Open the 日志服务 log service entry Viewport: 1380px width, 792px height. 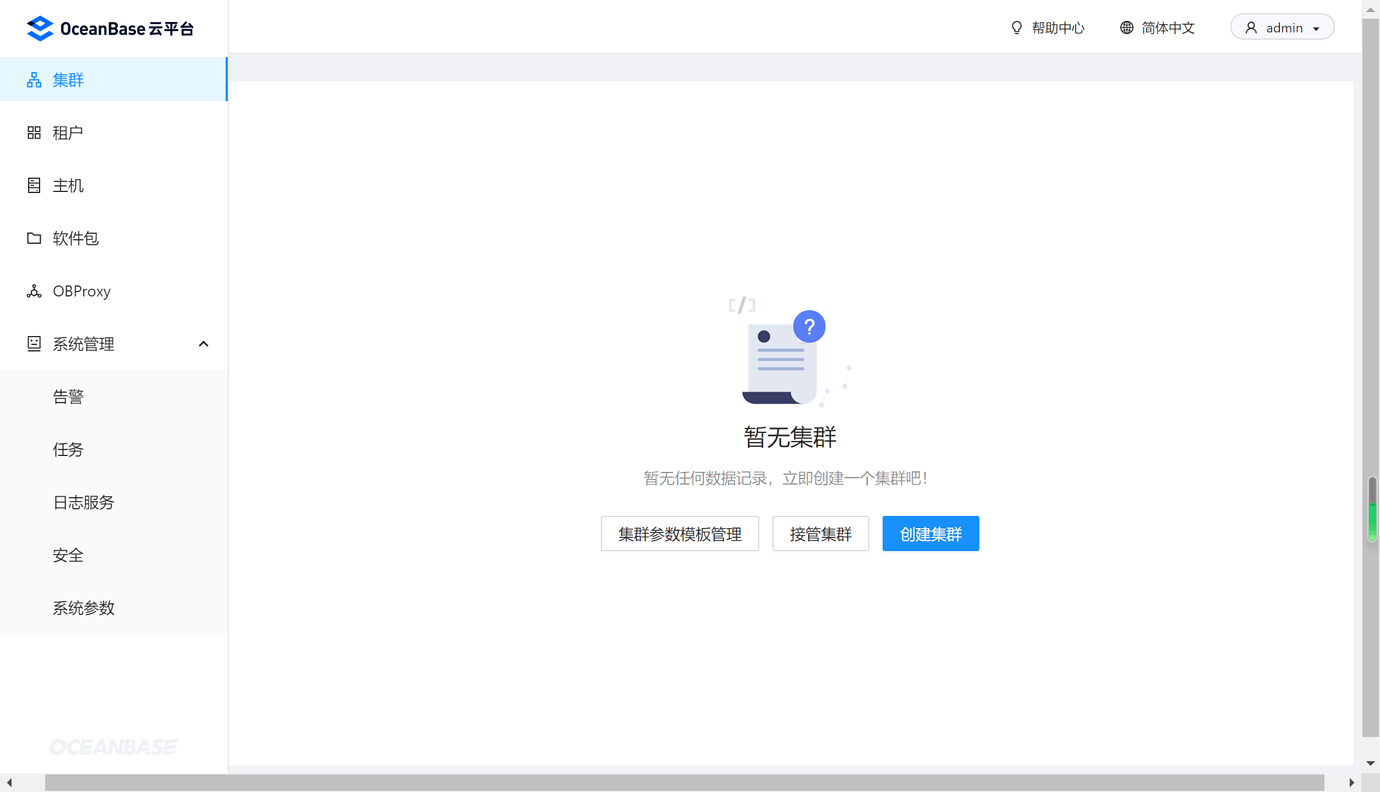83,502
